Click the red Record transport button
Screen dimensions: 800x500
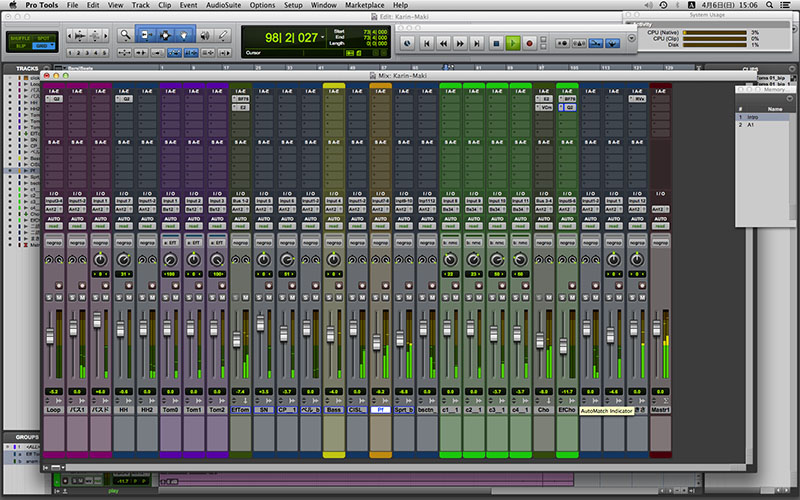(x=529, y=44)
